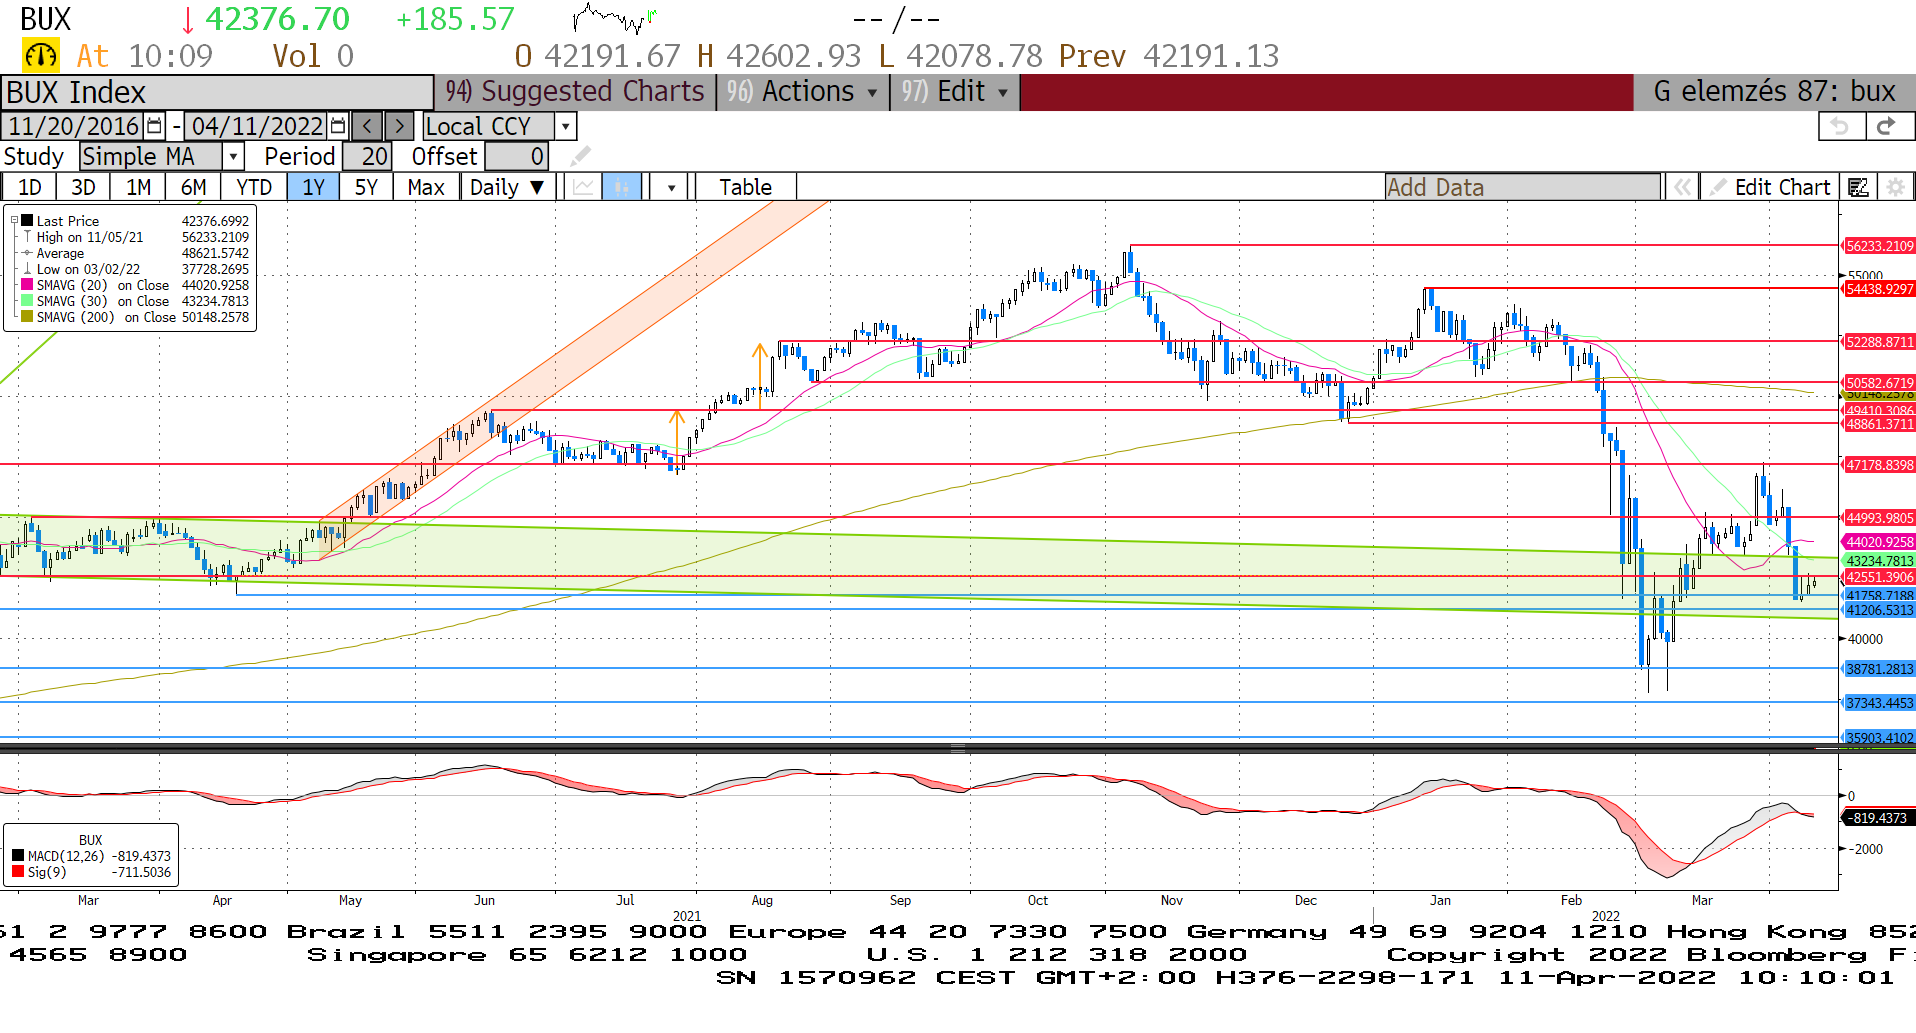Select the 3D range tab

pos(83,187)
